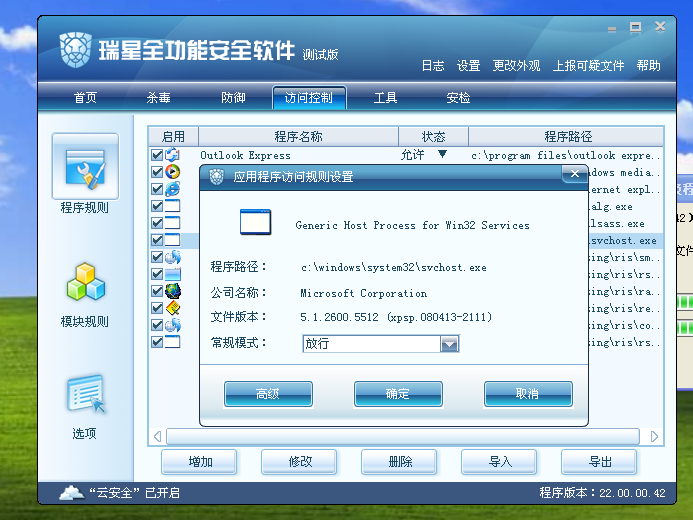
Task: Switch to the 防御 defense tab
Action: 233,98
